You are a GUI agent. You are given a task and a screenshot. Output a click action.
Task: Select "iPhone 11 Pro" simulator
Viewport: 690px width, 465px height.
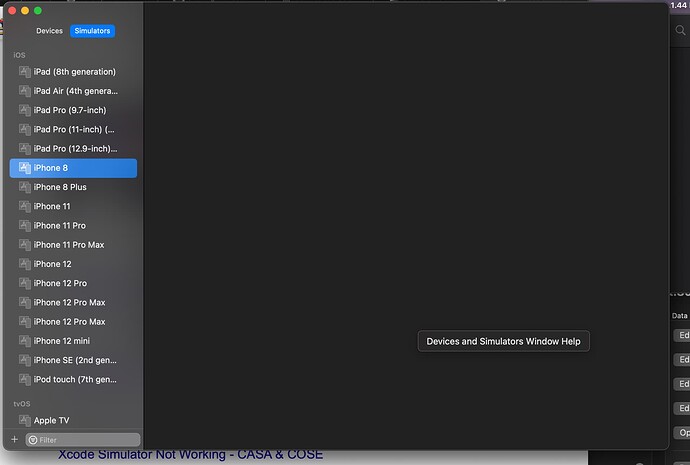(73, 225)
